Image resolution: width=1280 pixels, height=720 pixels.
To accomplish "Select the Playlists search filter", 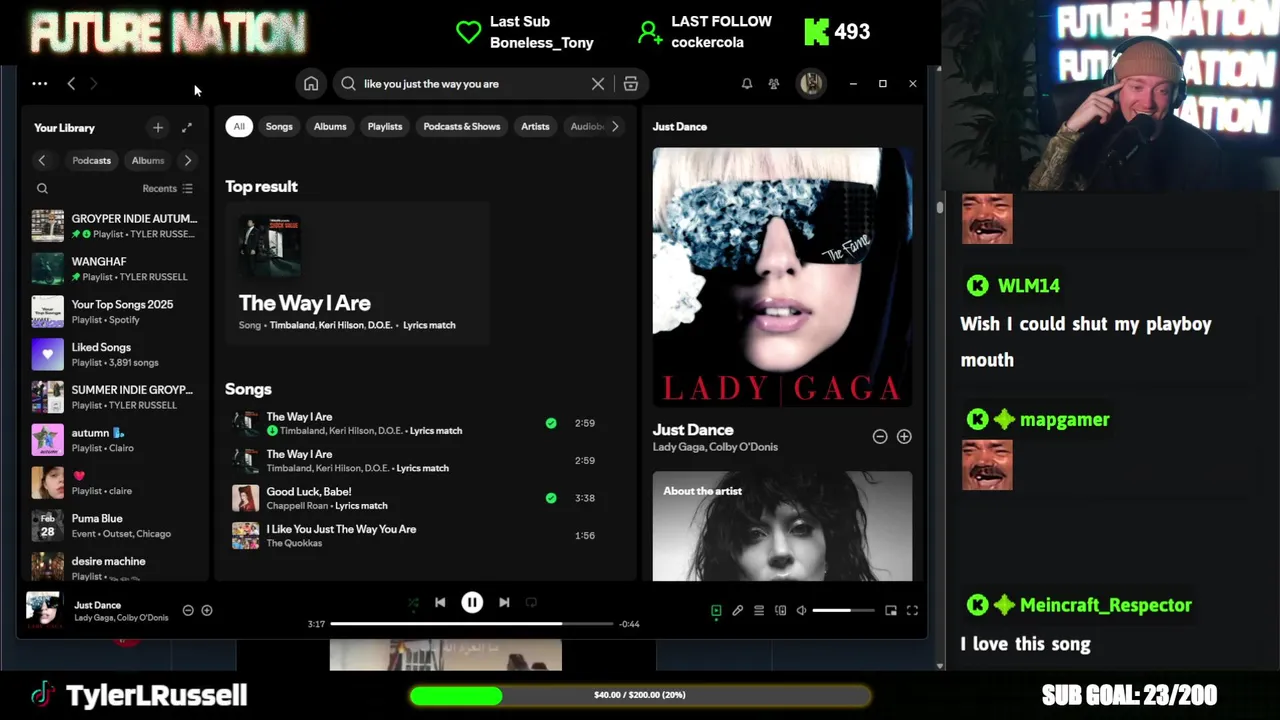I will coord(385,127).
